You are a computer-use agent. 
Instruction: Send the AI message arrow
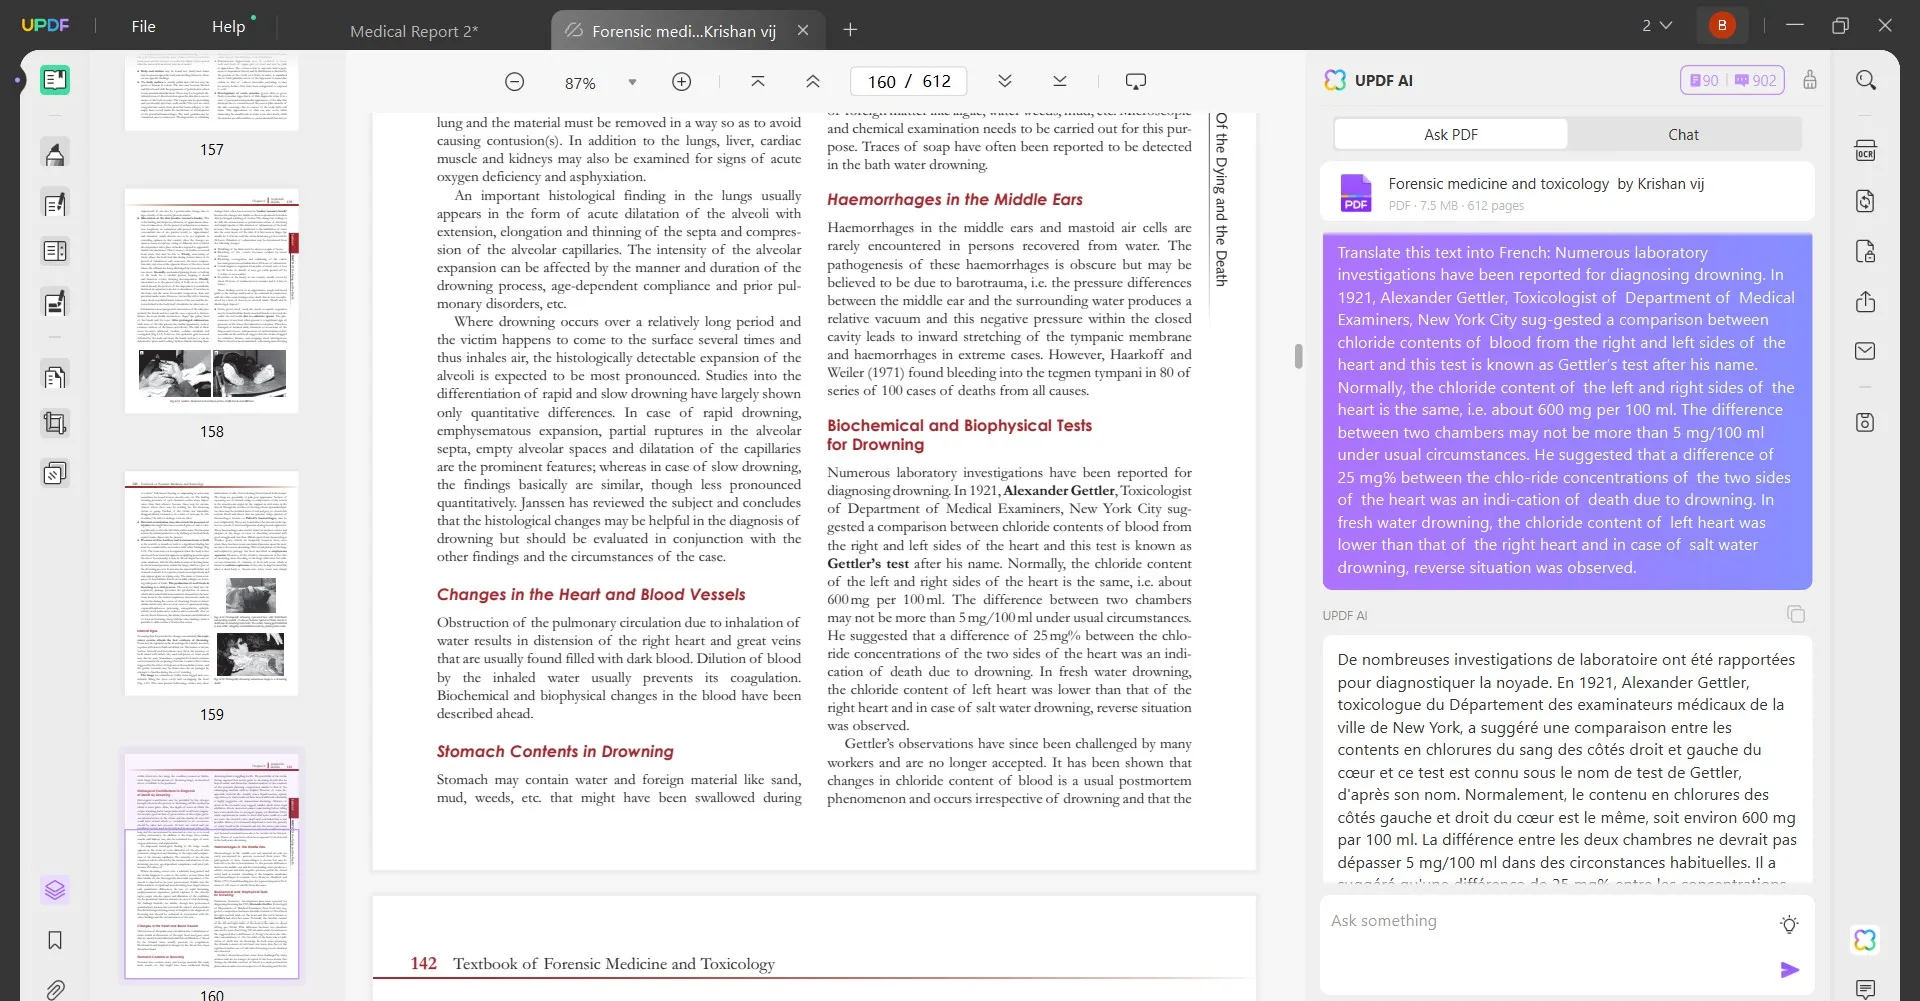coord(1790,970)
